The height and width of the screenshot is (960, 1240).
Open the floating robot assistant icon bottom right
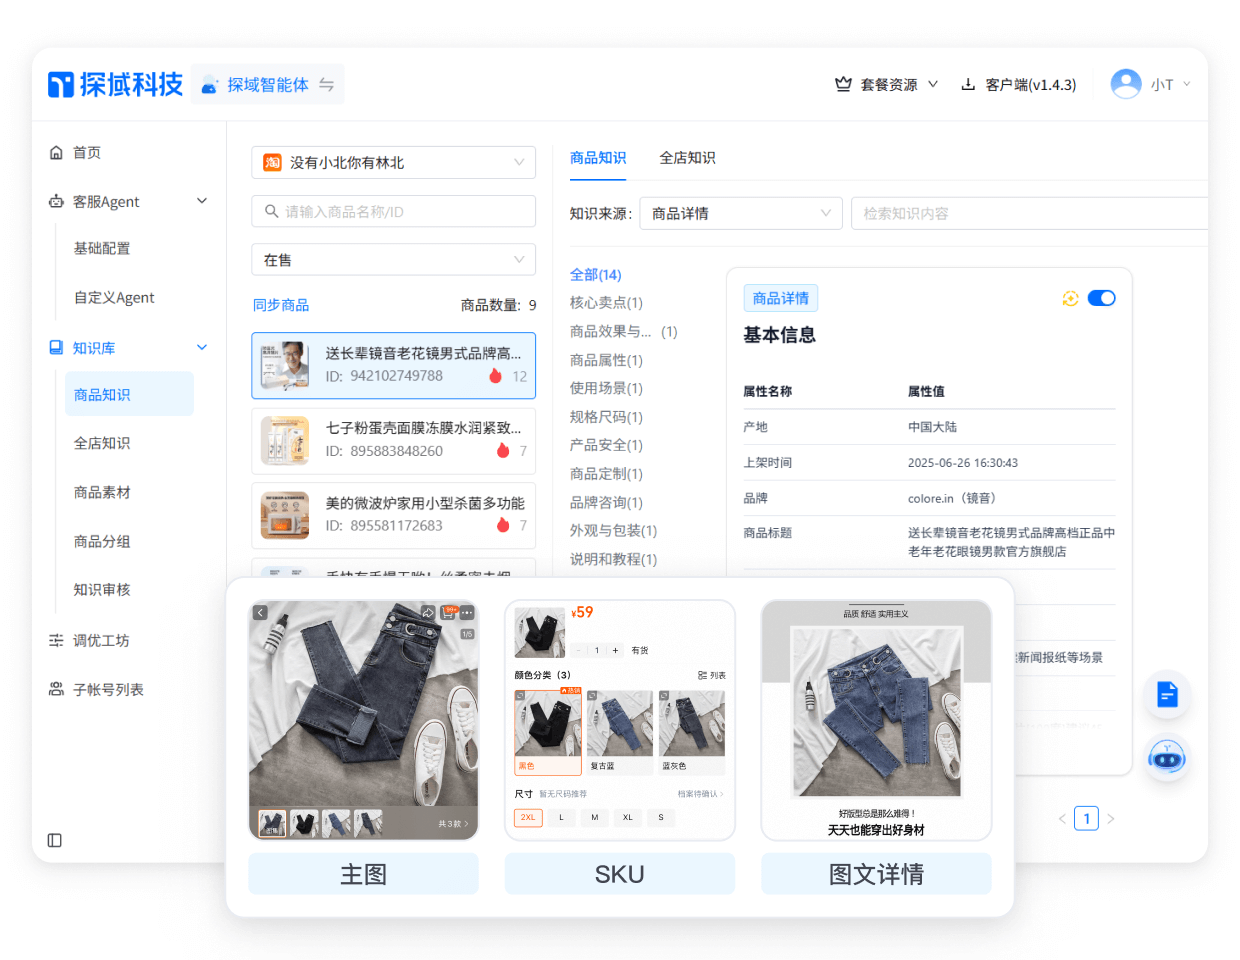click(1167, 758)
